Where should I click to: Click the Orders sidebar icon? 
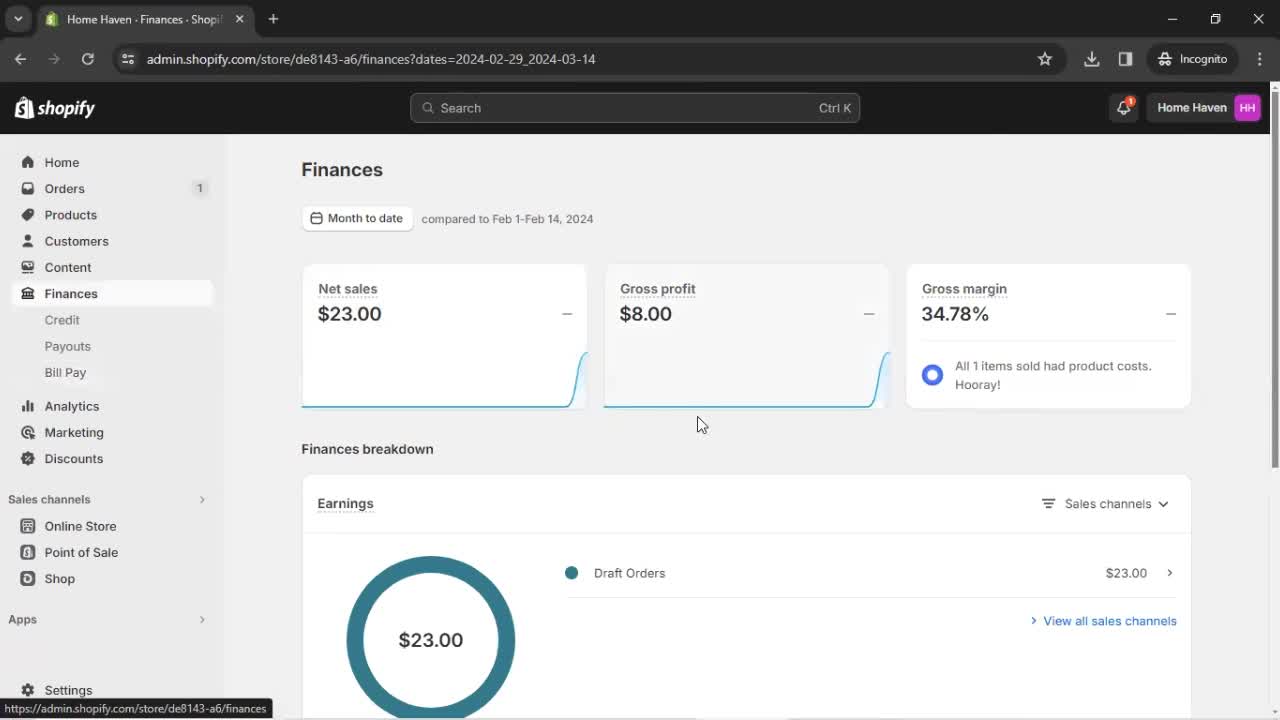click(27, 188)
